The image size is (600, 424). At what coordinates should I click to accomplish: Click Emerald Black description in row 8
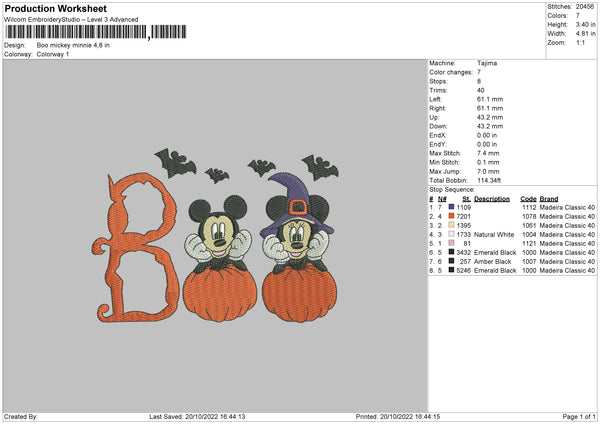tap(495, 270)
